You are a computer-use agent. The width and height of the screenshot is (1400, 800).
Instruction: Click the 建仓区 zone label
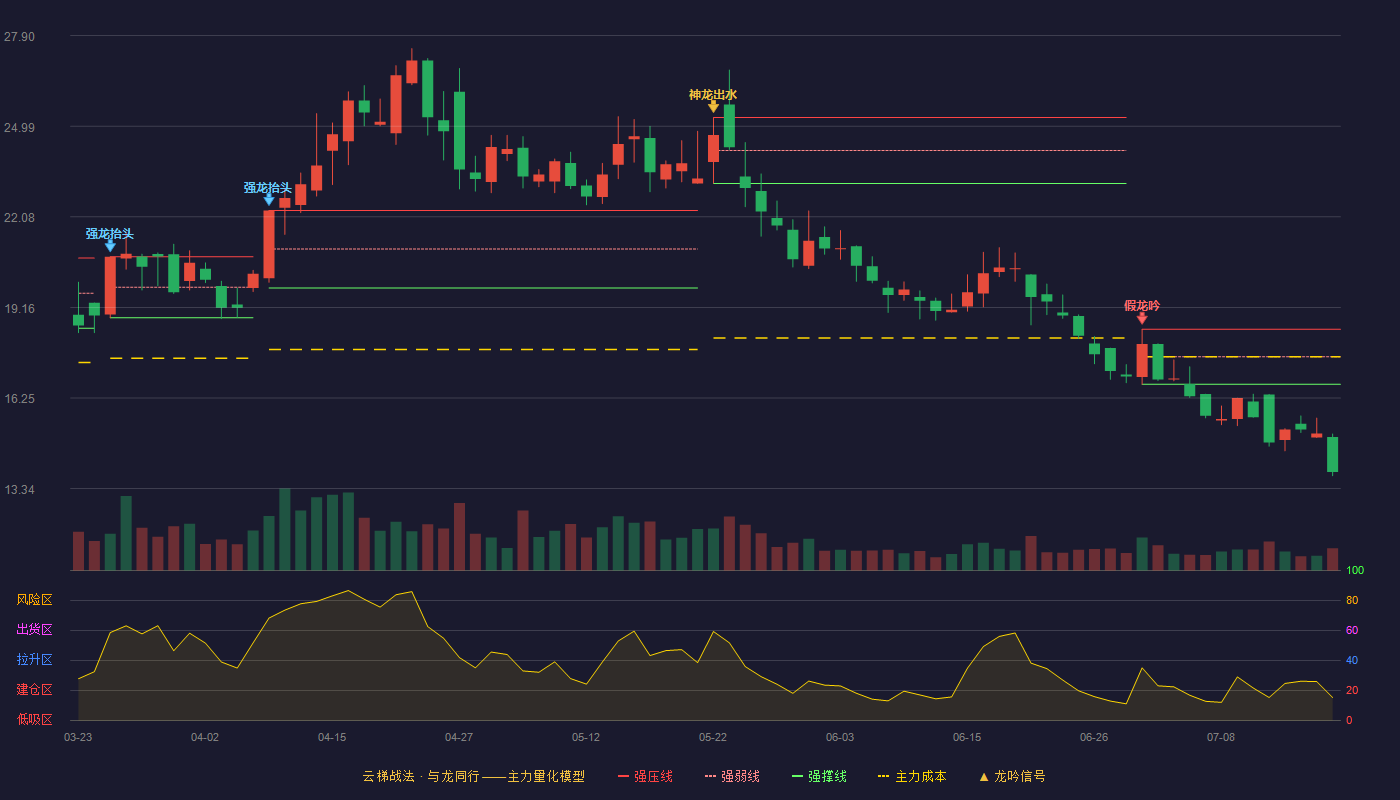coord(35,690)
